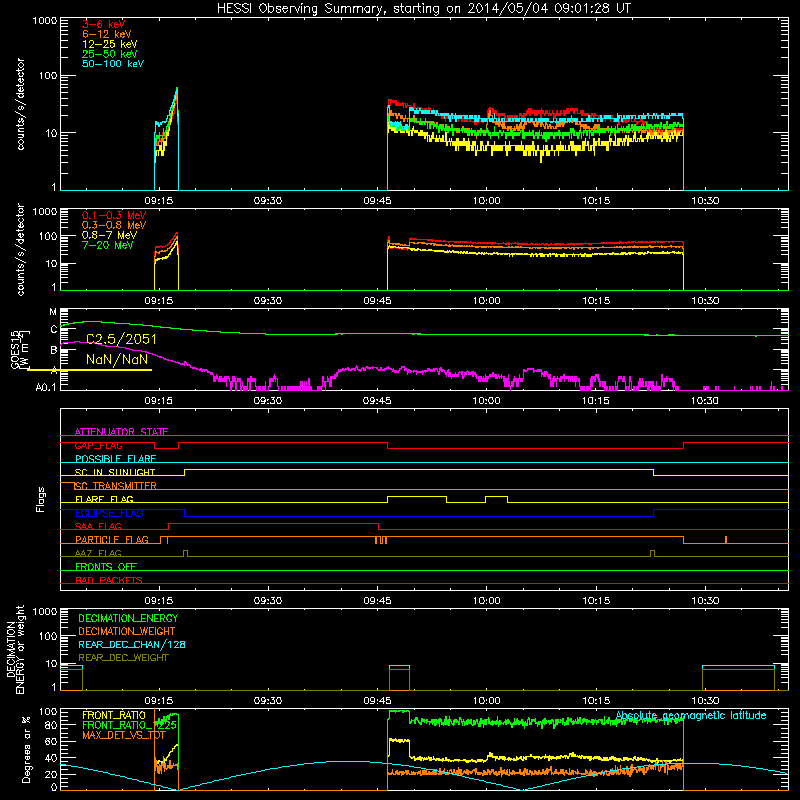
Task: Click the early count spike near 09:17
Action: (x=167, y=139)
